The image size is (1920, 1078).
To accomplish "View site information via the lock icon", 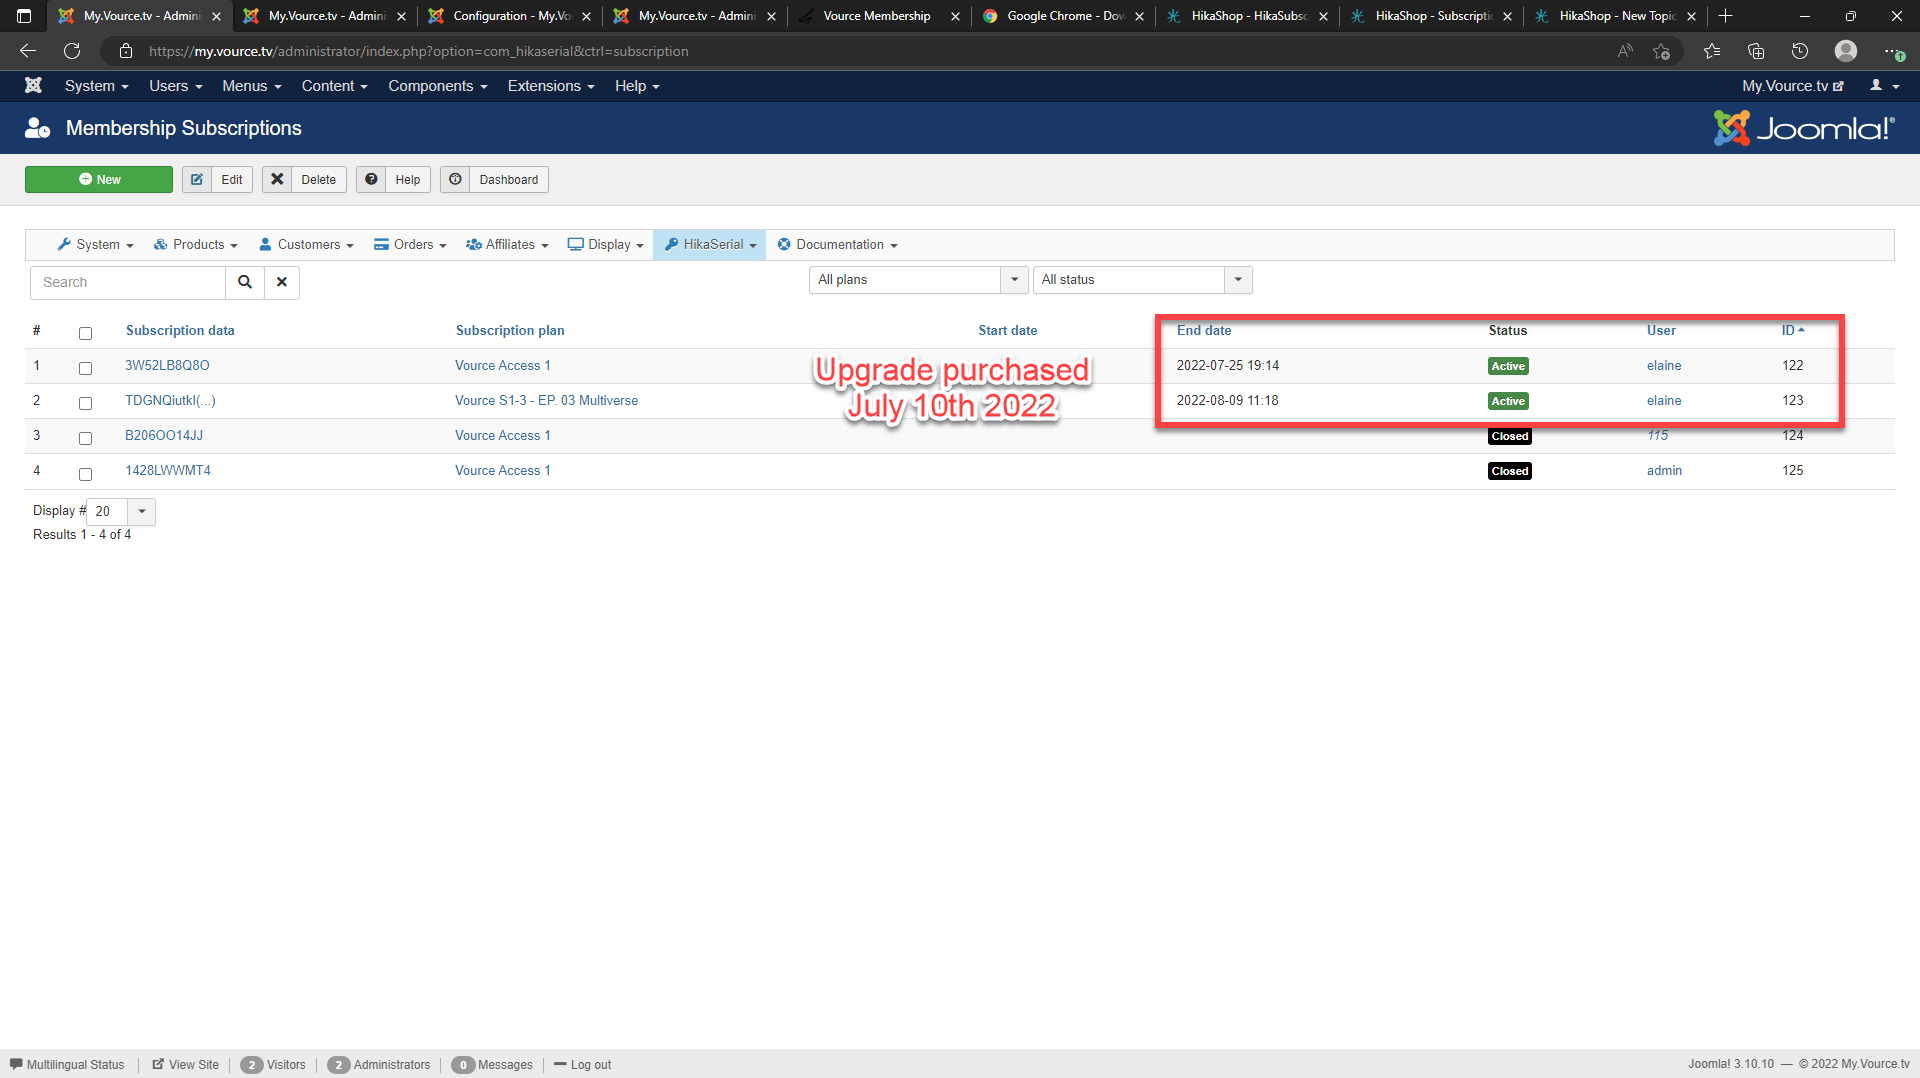I will click(126, 51).
